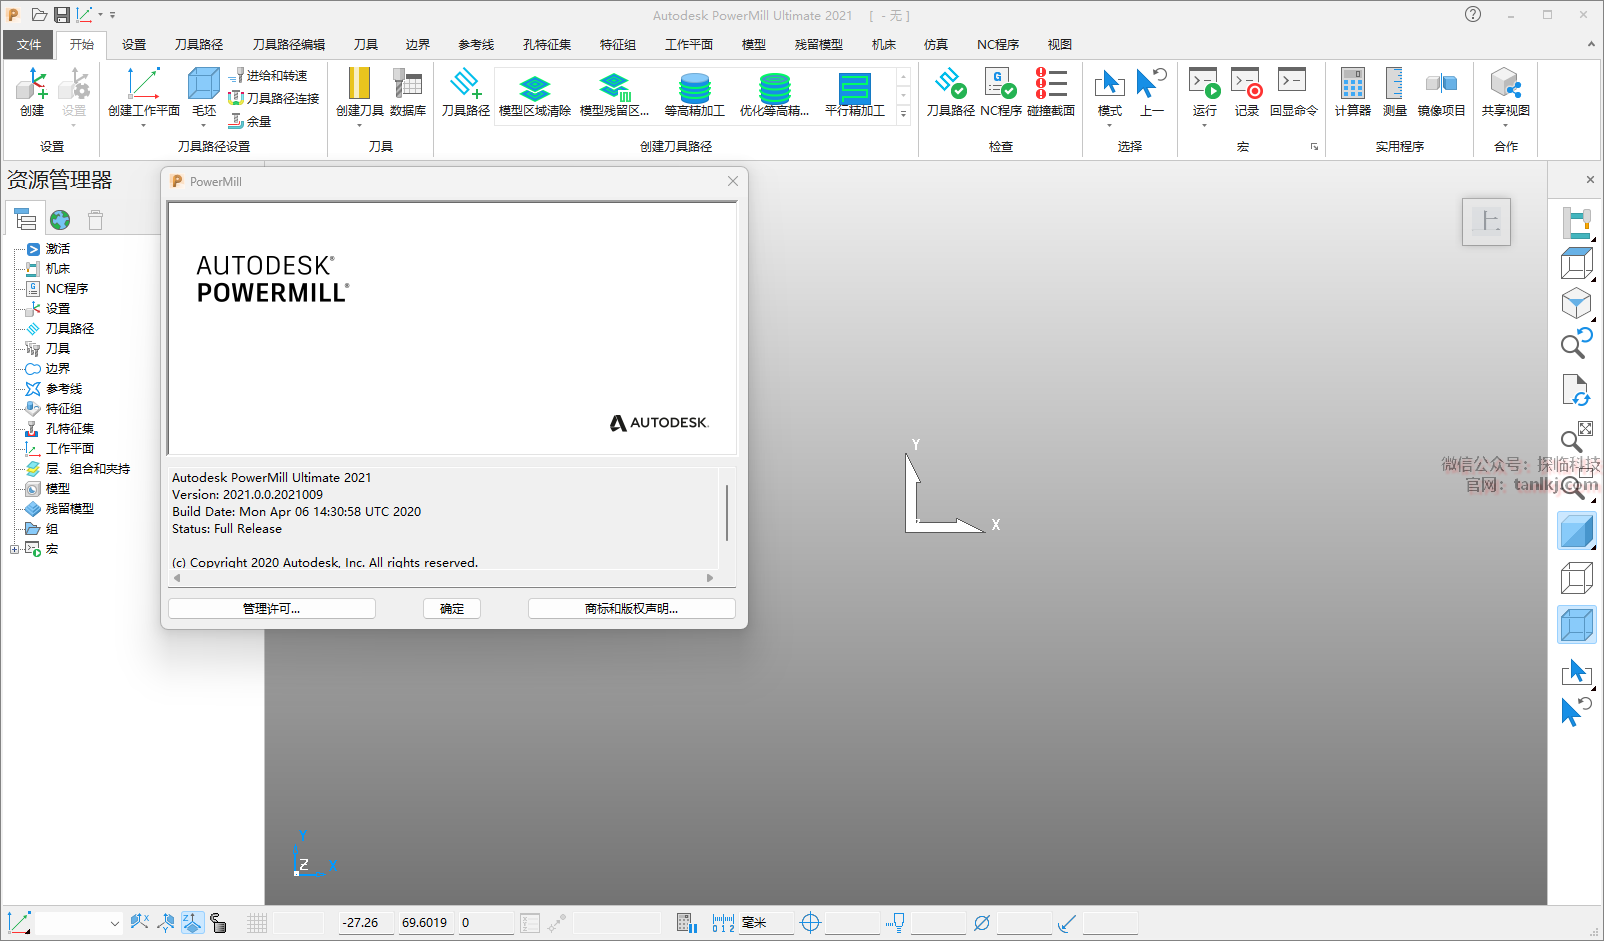This screenshot has height=941, width=1604.
Task: Click the Manage License (管理许可) button
Action: click(x=271, y=609)
